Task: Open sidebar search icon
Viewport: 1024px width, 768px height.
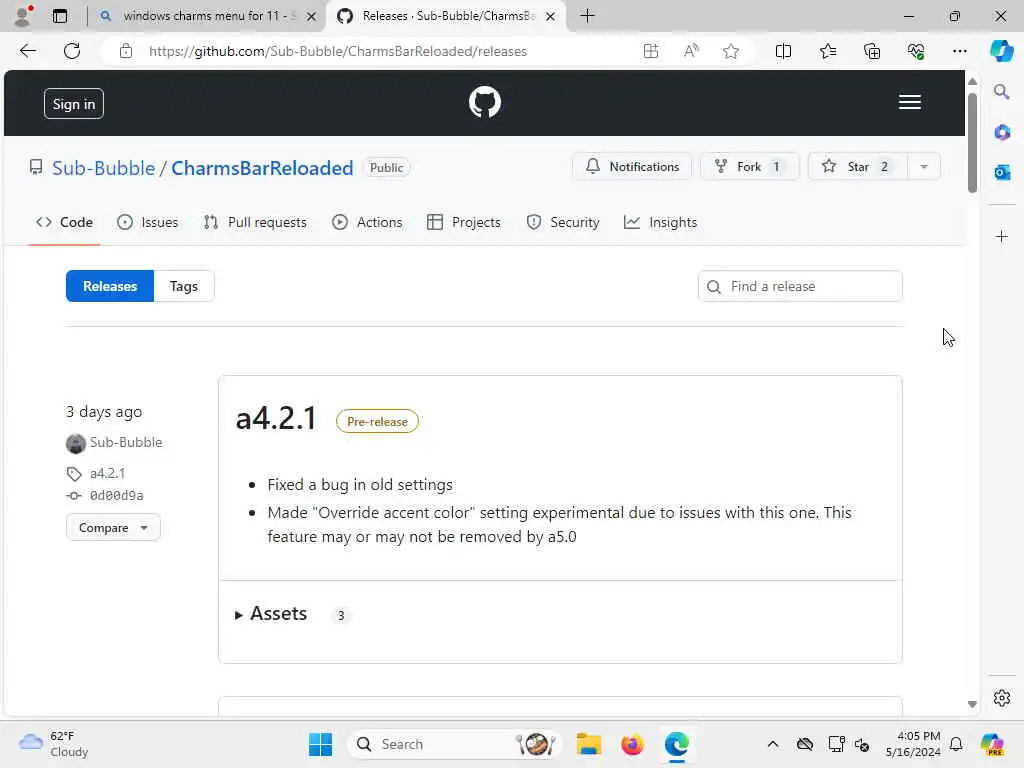Action: point(1001,91)
